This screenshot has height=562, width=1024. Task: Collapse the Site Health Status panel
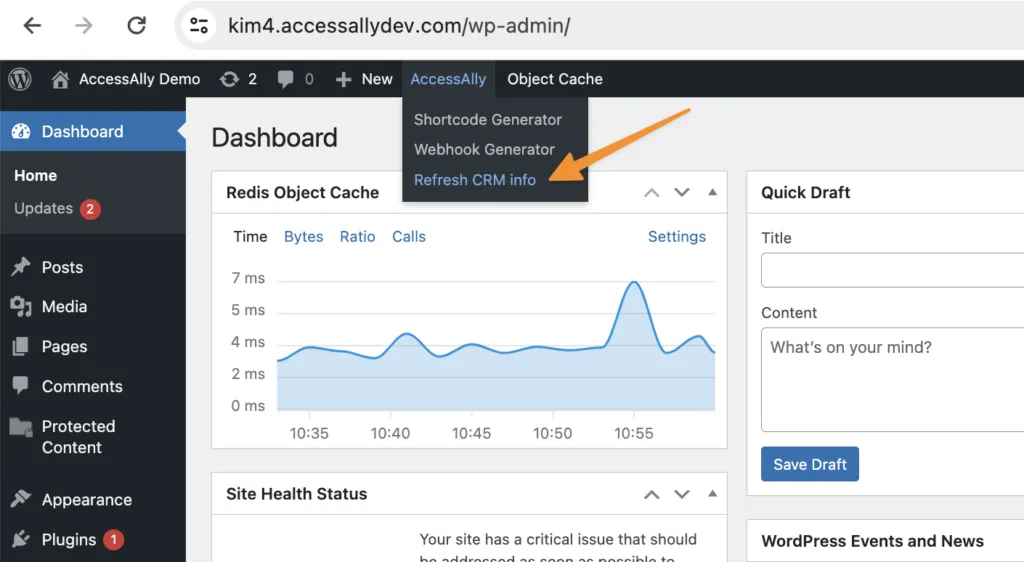(x=712, y=494)
